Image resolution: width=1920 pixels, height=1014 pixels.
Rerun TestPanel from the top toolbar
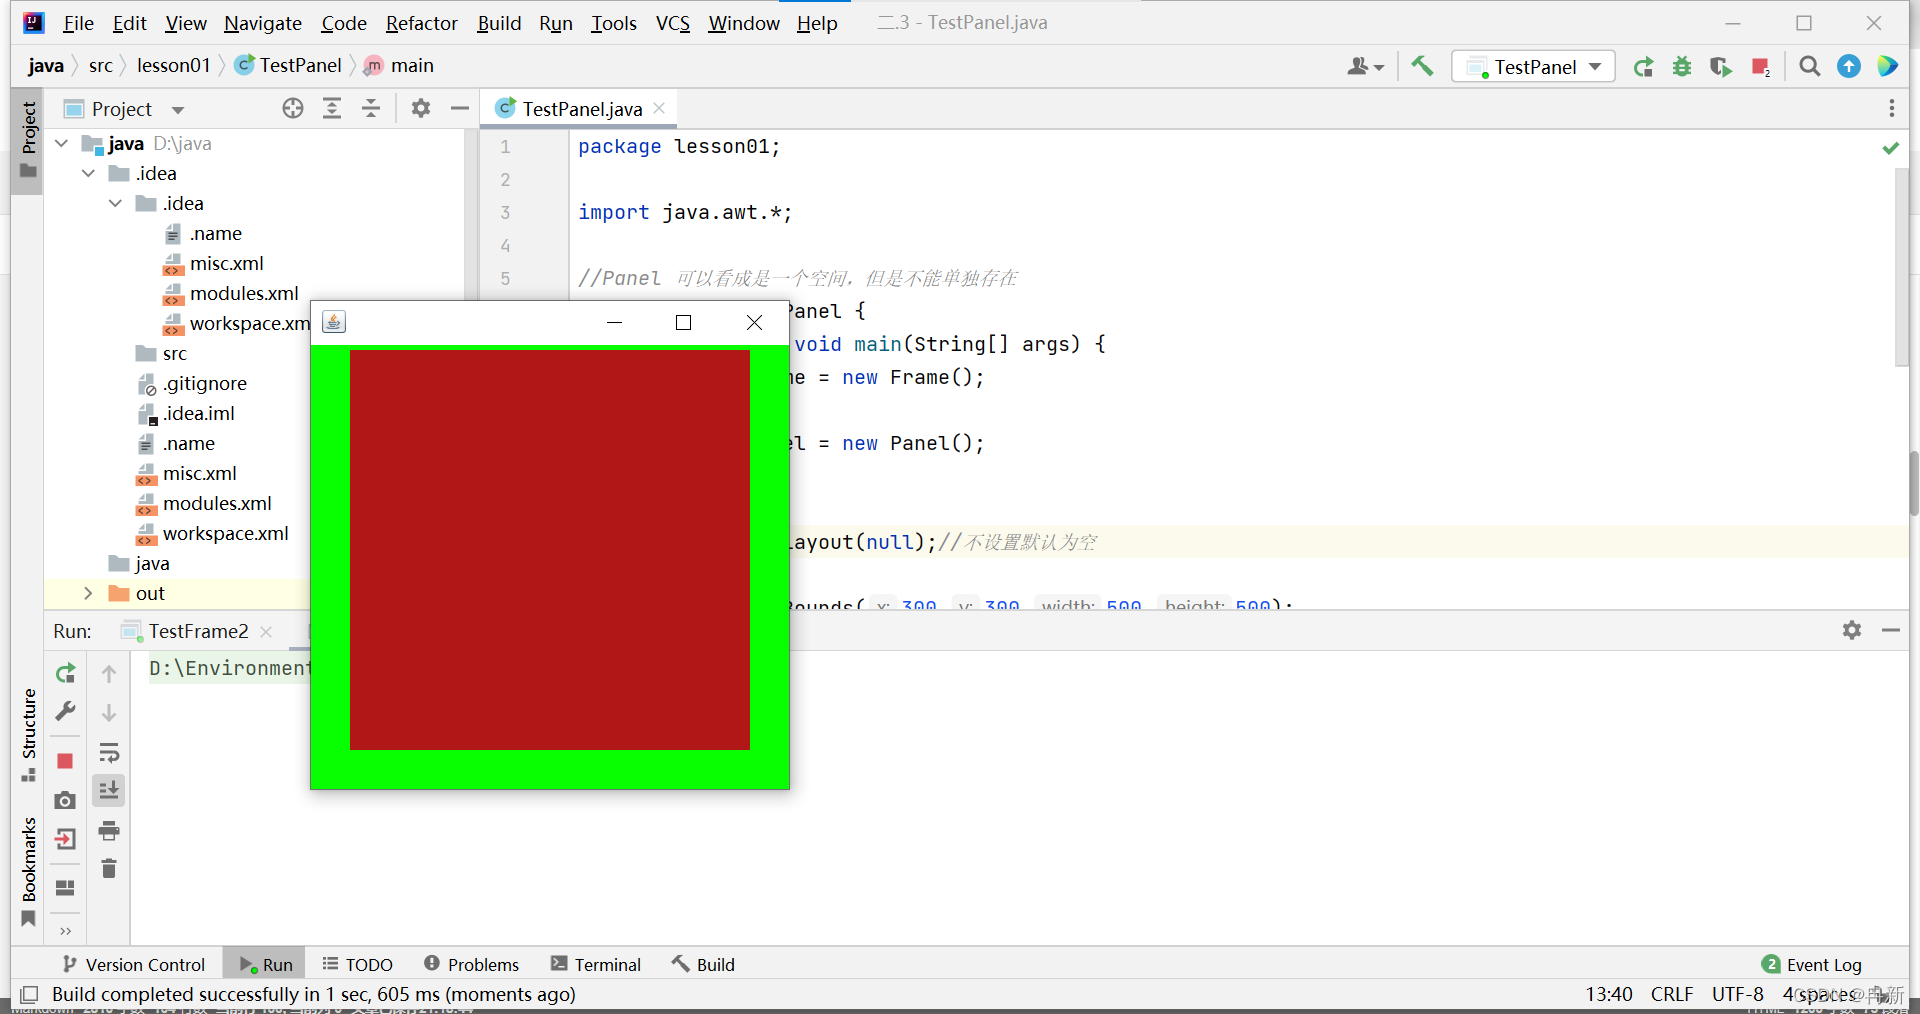[x=1643, y=67]
